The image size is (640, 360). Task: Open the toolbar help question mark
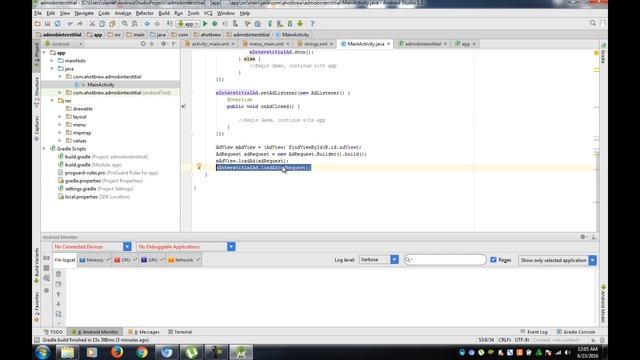coord(312,24)
